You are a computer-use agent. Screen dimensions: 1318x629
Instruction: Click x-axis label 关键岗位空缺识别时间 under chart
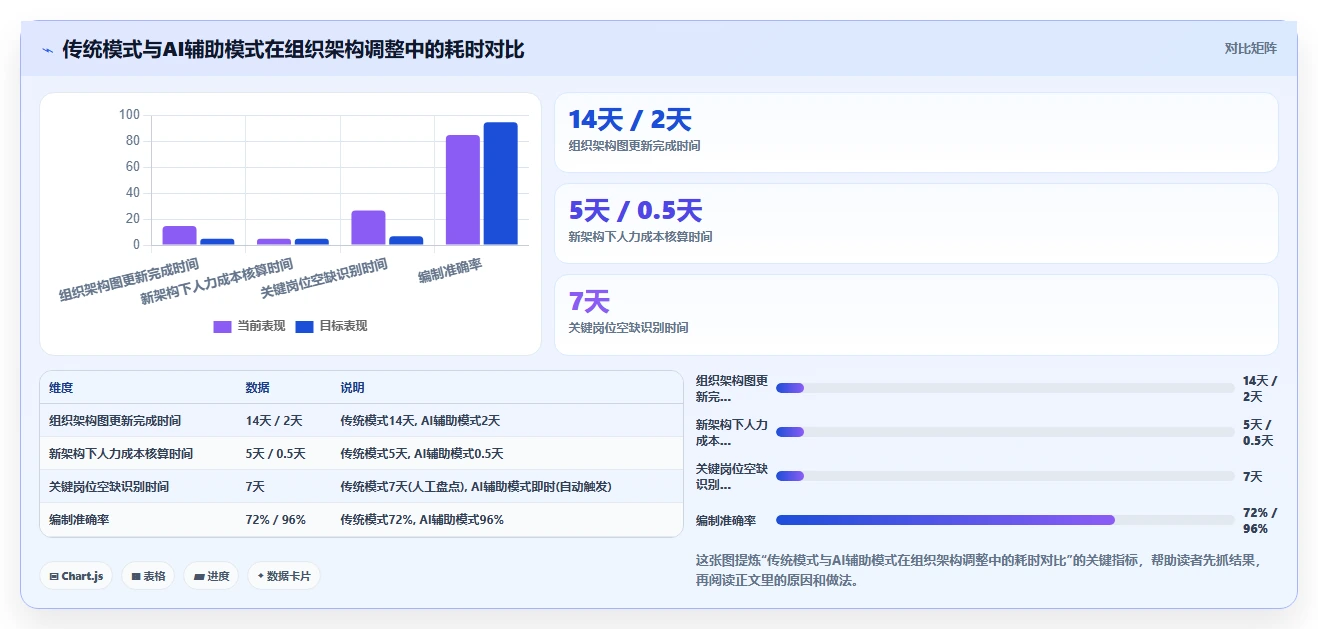tap(324, 279)
